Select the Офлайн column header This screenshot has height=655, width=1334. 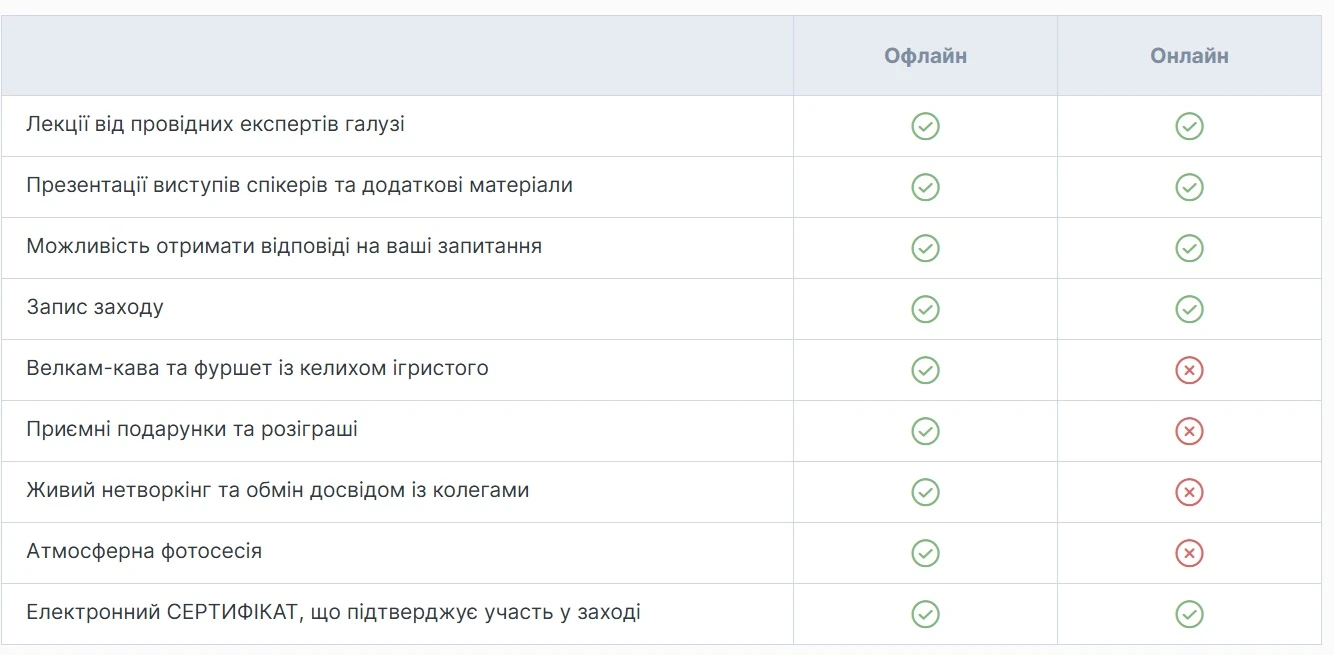pyautogui.click(x=925, y=56)
